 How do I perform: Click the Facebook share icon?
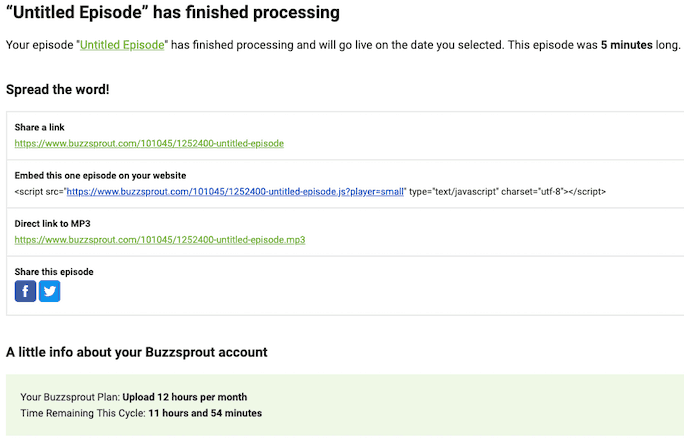pos(25,291)
